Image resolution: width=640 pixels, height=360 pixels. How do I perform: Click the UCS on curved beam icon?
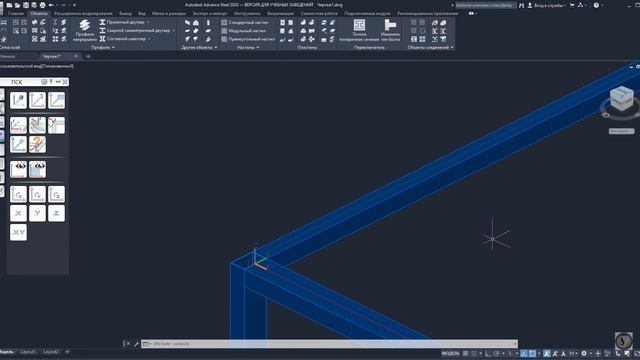37,125
